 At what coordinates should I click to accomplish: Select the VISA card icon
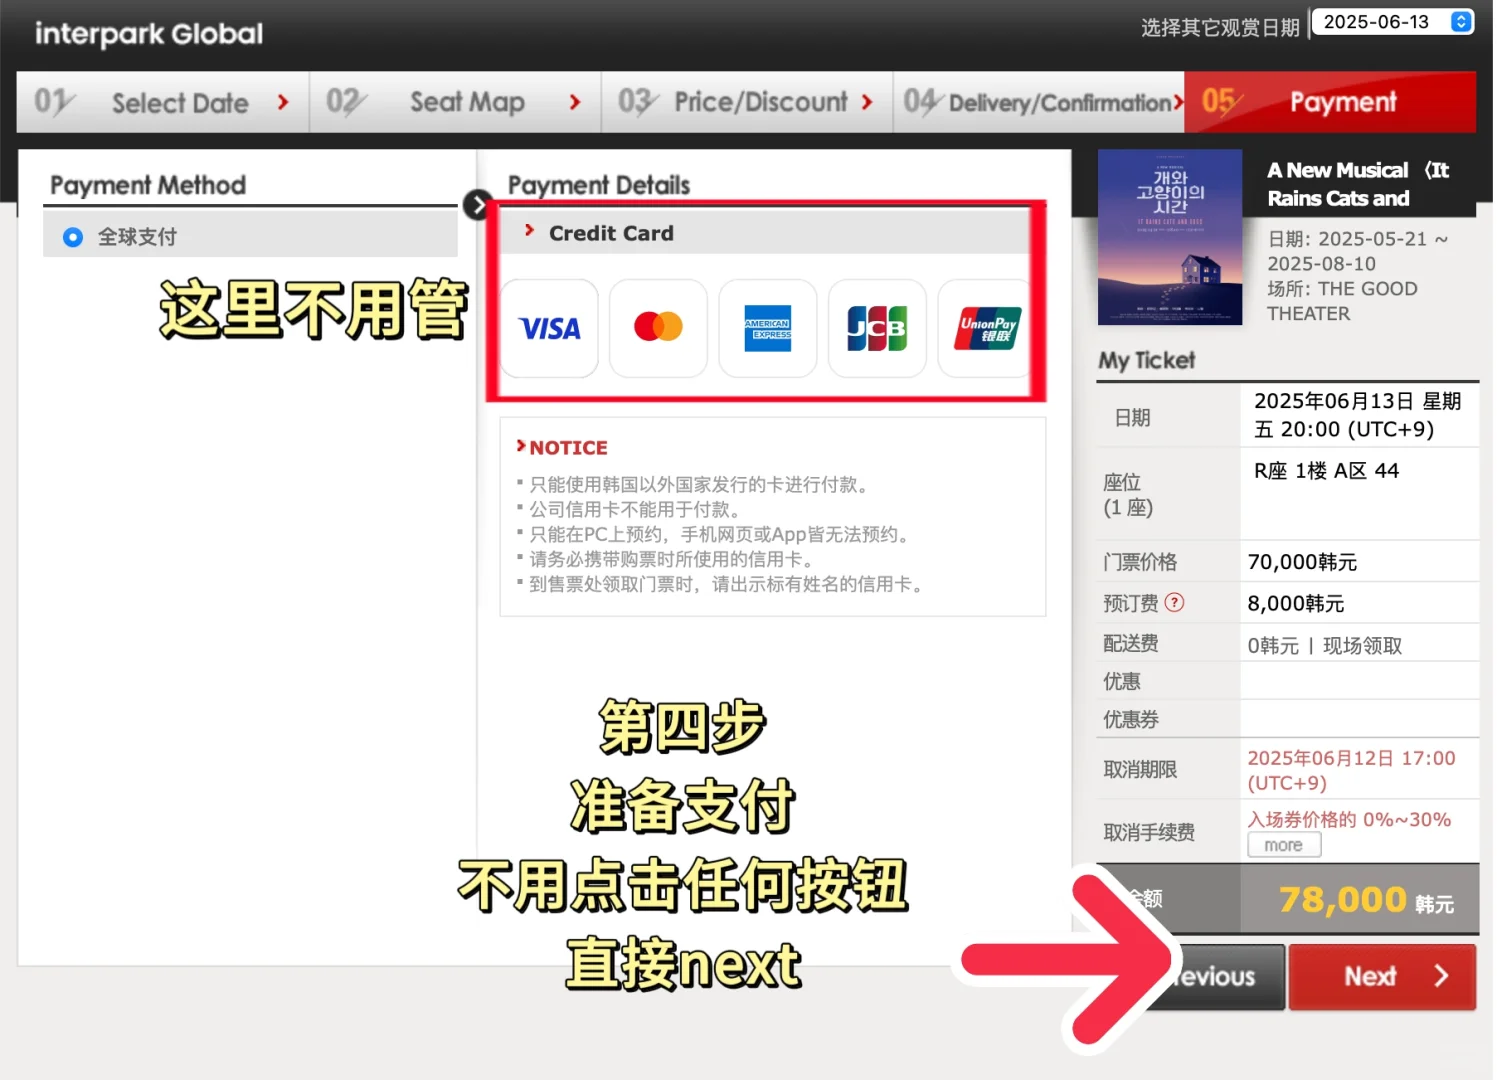(x=549, y=328)
